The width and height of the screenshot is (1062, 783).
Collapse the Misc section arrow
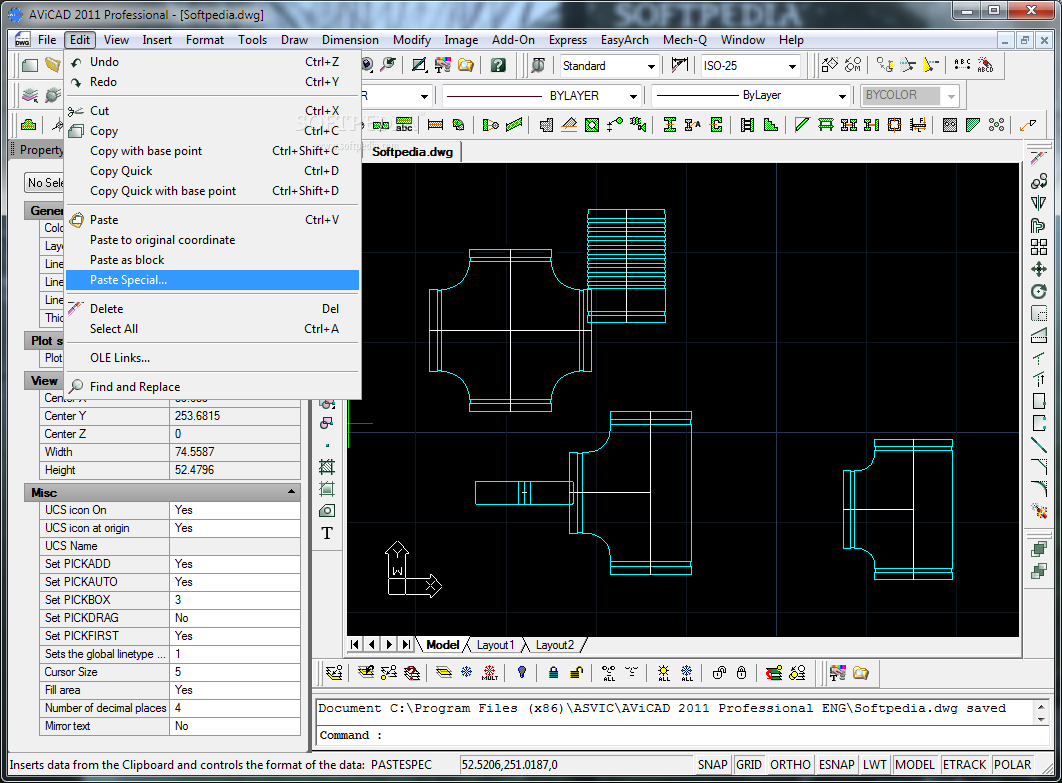[x=291, y=492]
